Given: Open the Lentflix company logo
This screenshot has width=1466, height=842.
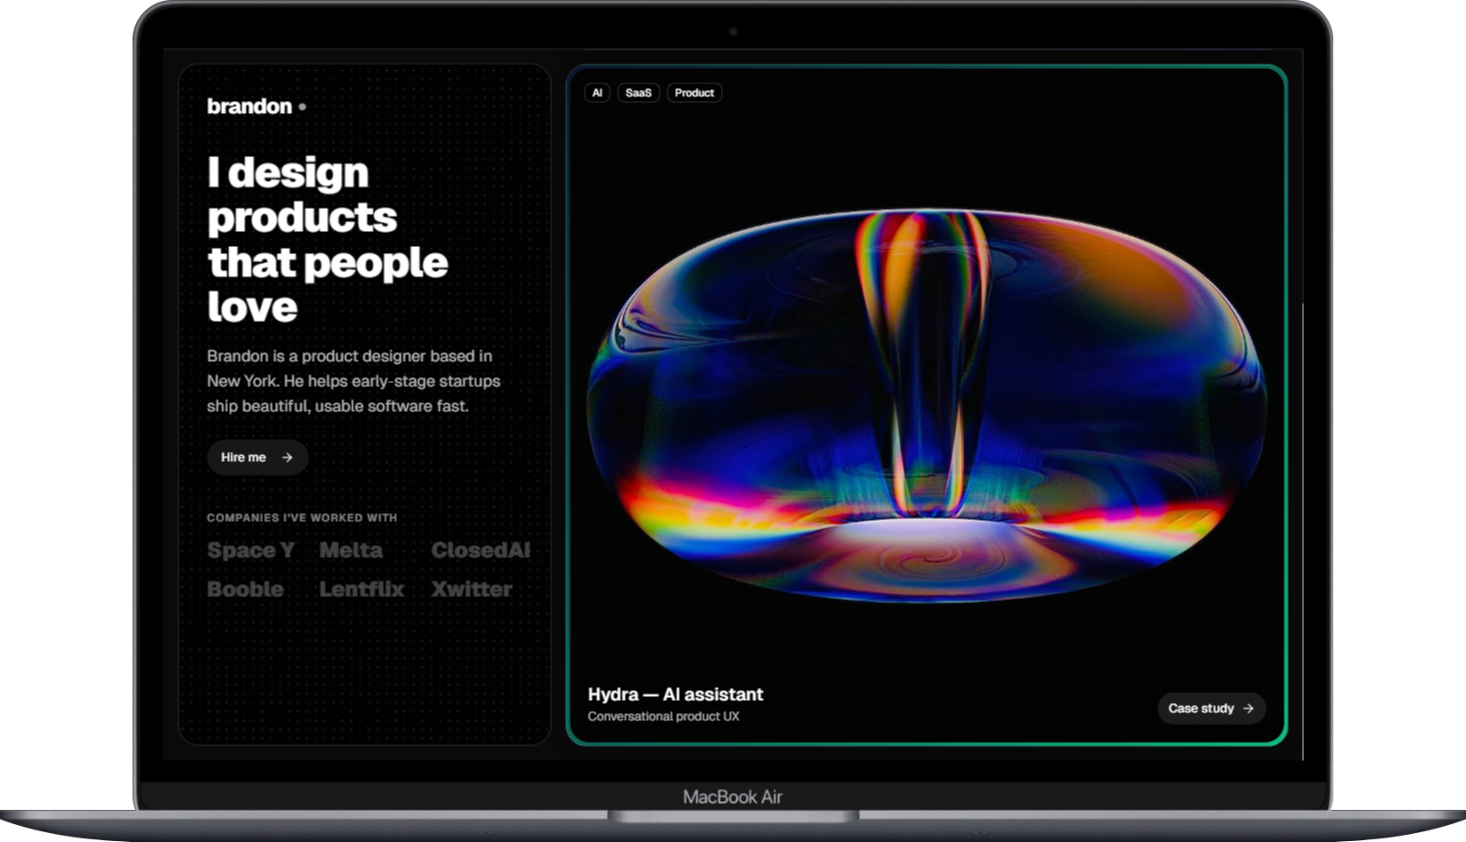Looking at the screenshot, I should point(361,589).
